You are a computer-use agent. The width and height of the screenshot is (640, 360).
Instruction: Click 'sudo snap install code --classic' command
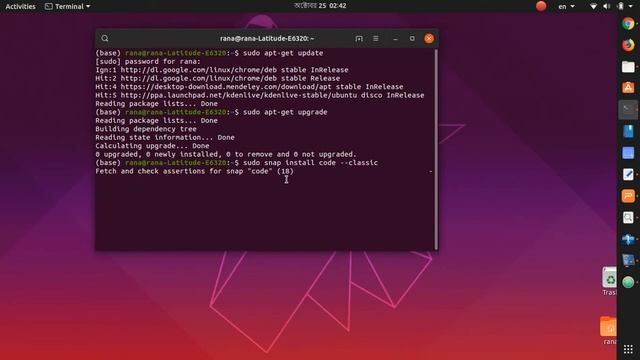[x=311, y=163]
